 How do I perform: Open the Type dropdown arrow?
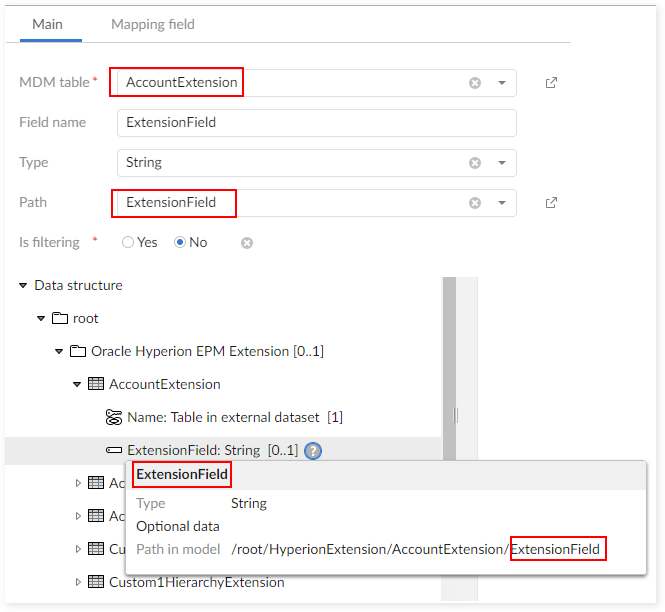pyautogui.click(x=502, y=163)
